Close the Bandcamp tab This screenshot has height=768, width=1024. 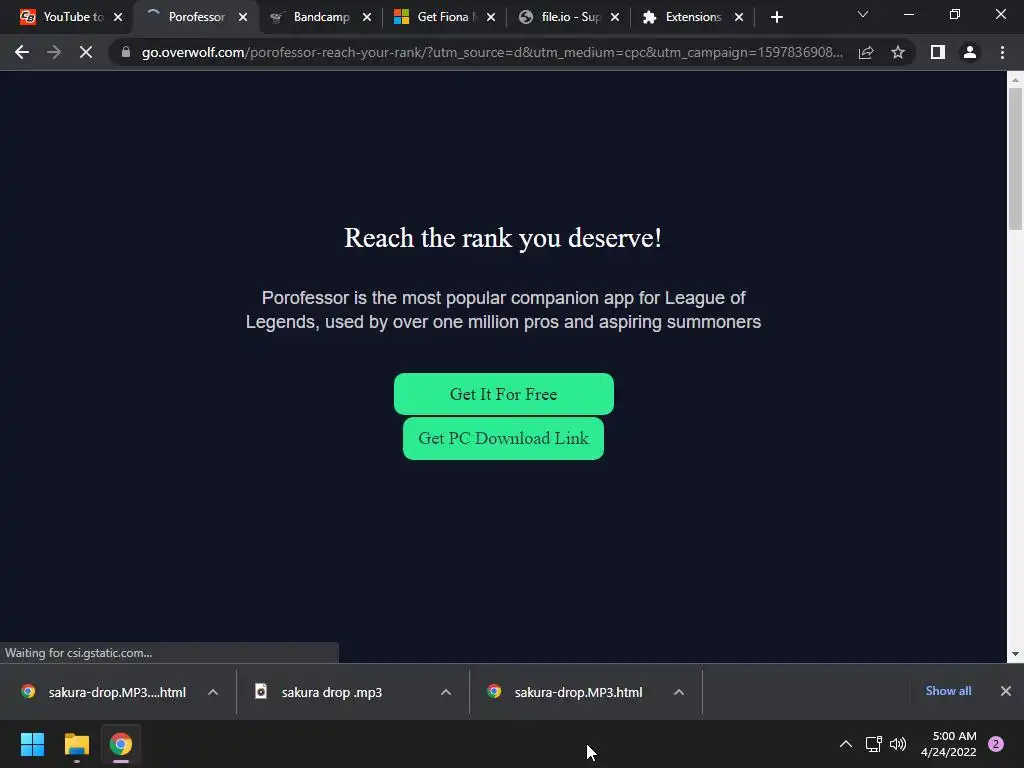[367, 17]
